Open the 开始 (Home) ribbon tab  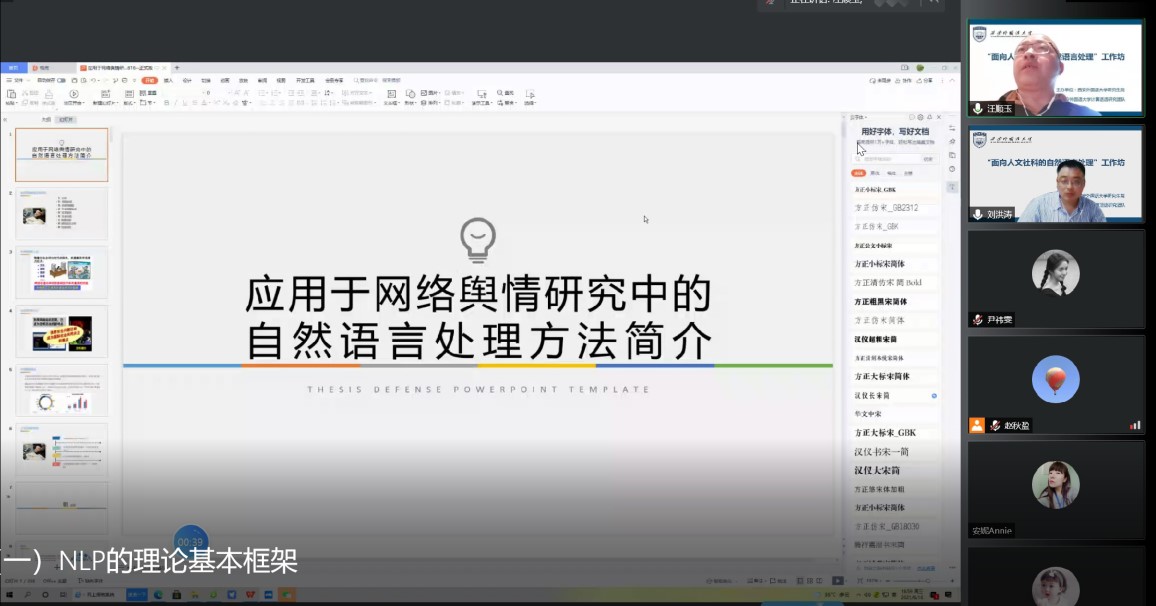(x=149, y=80)
